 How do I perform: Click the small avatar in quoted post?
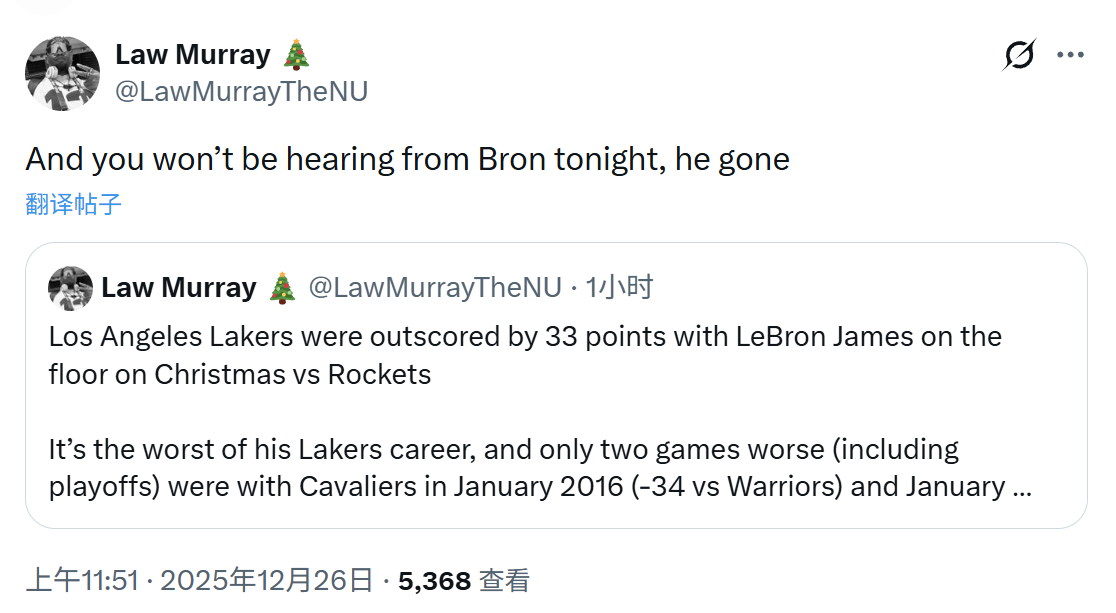[x=71, y=288]
